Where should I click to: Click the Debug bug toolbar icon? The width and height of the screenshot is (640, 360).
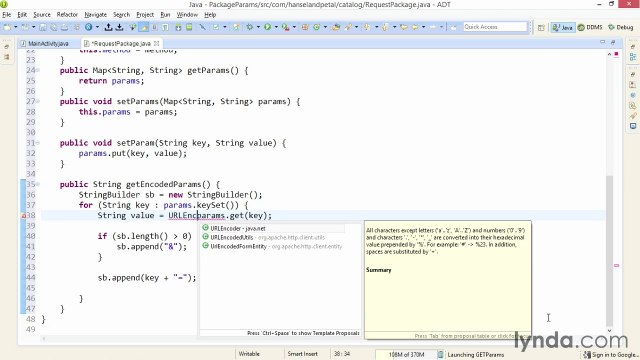click(249, 27)
